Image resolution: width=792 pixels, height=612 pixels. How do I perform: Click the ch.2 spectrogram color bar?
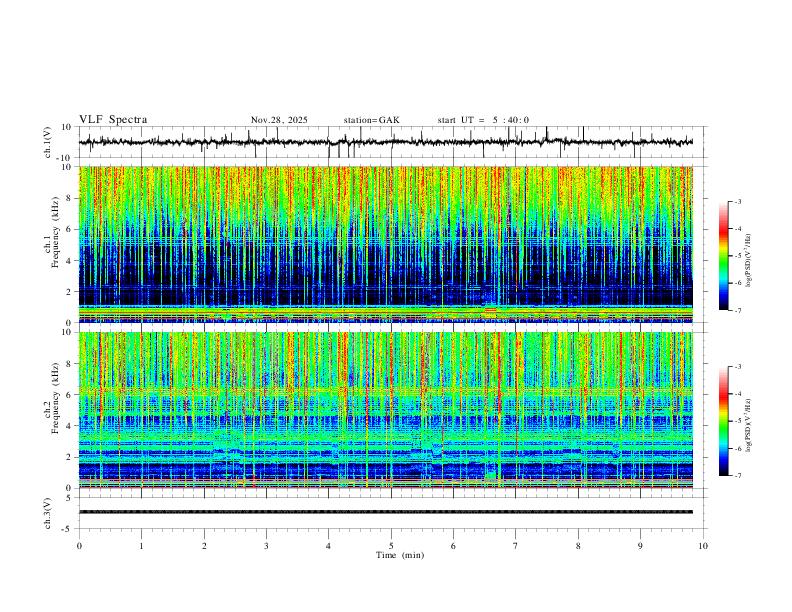pos(724,421)
